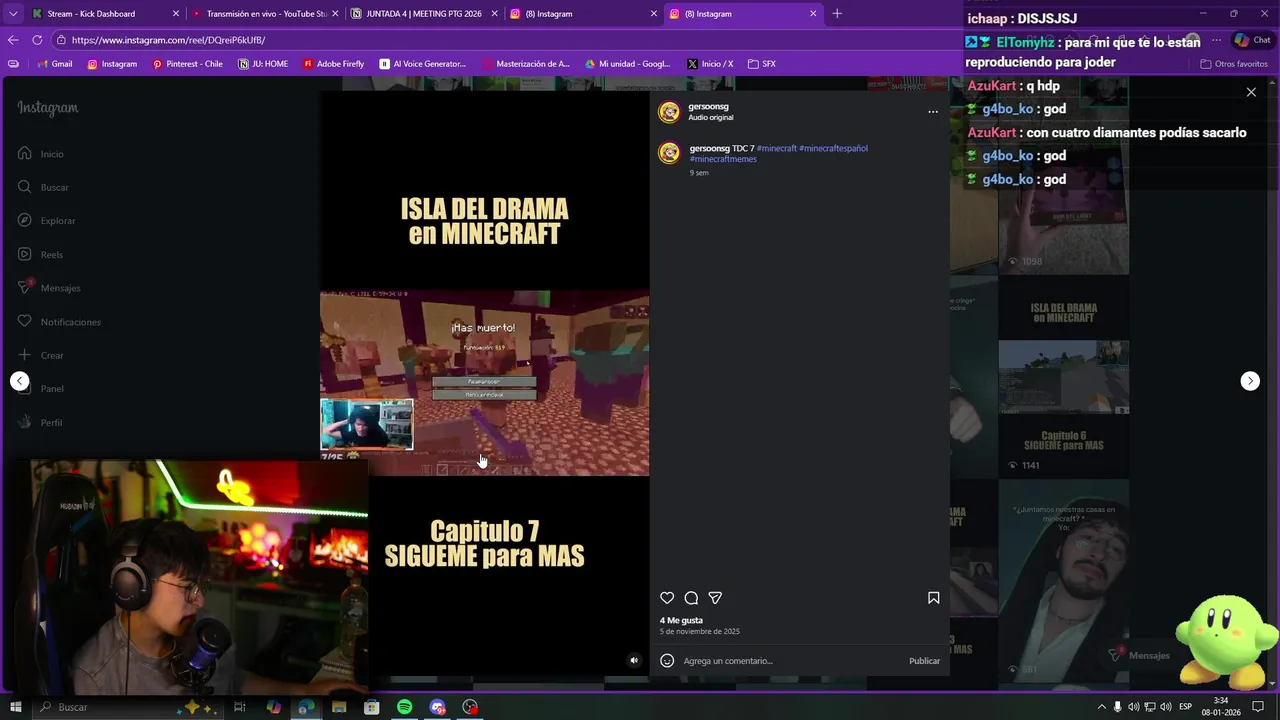Expand the SFX bookmarks folder
The image size is (1280, 720).
click(761, 64)
